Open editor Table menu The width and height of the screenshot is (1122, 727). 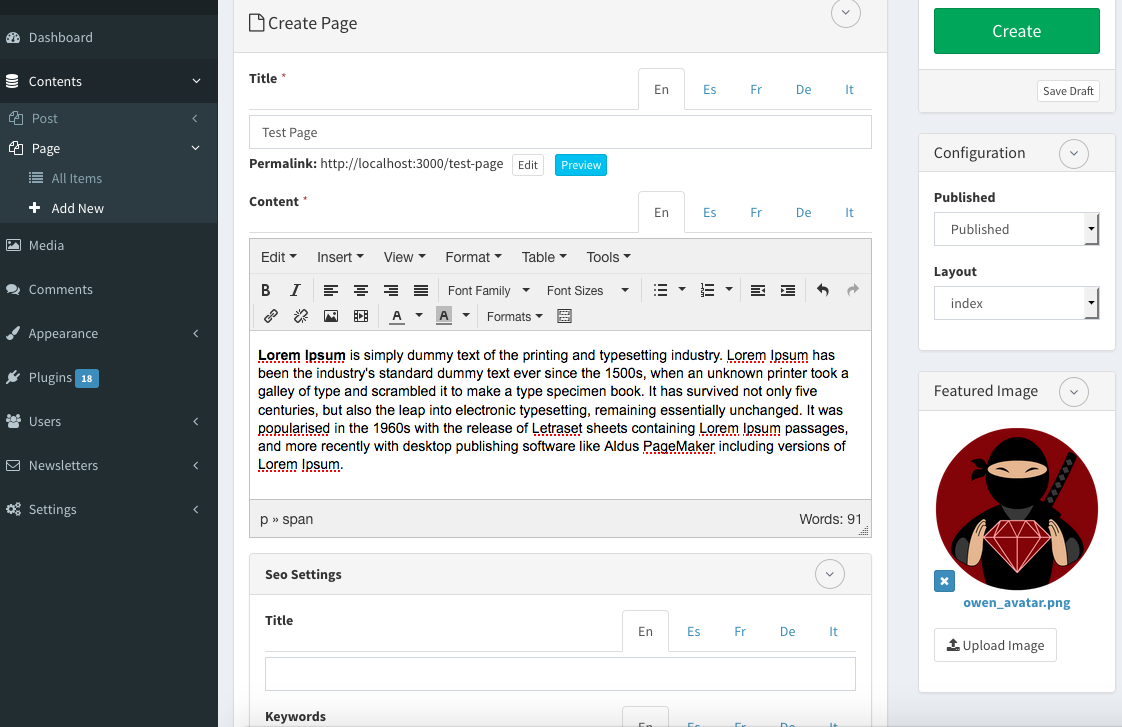544,257
